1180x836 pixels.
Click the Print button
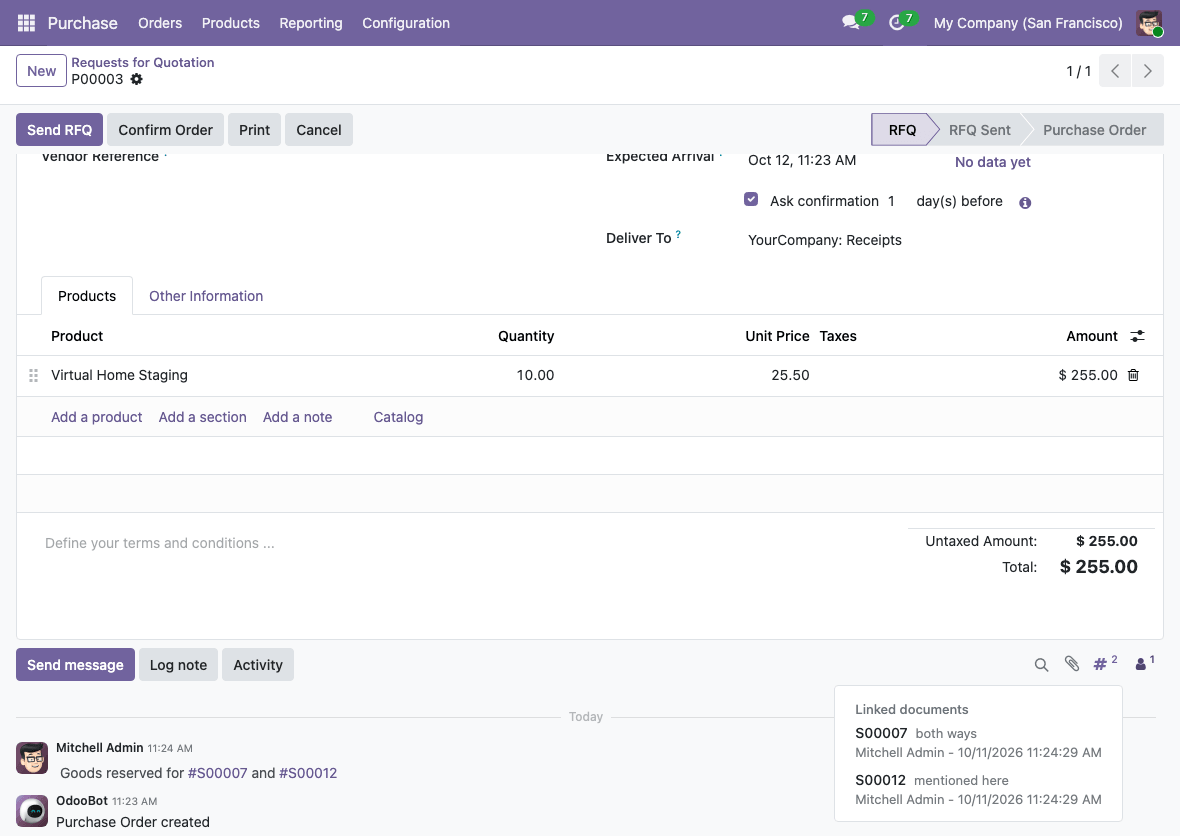pyautogui.click(x=254, y=130)
